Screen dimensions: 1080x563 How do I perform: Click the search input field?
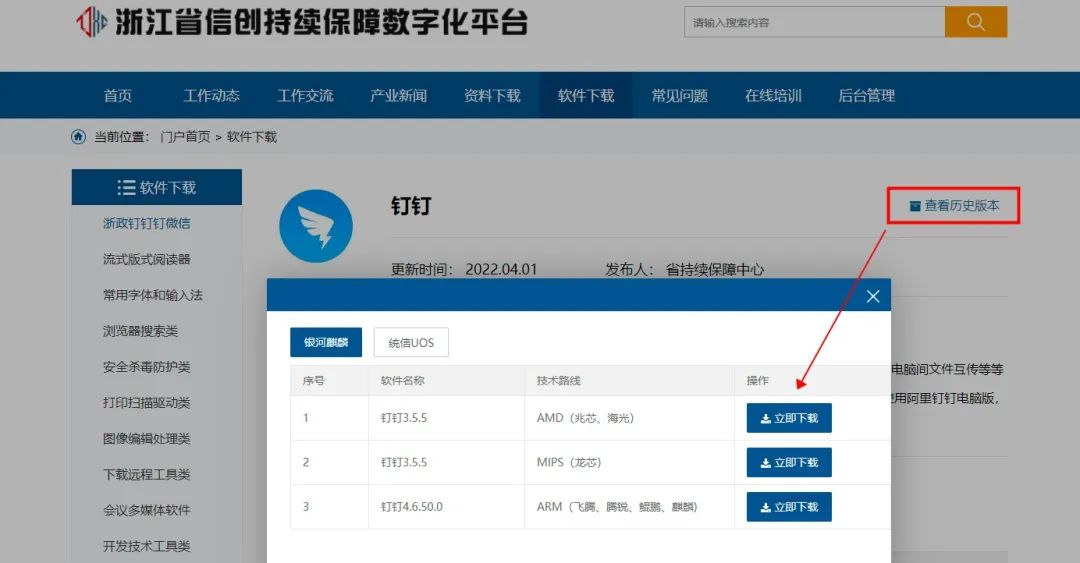click(814, 22)
